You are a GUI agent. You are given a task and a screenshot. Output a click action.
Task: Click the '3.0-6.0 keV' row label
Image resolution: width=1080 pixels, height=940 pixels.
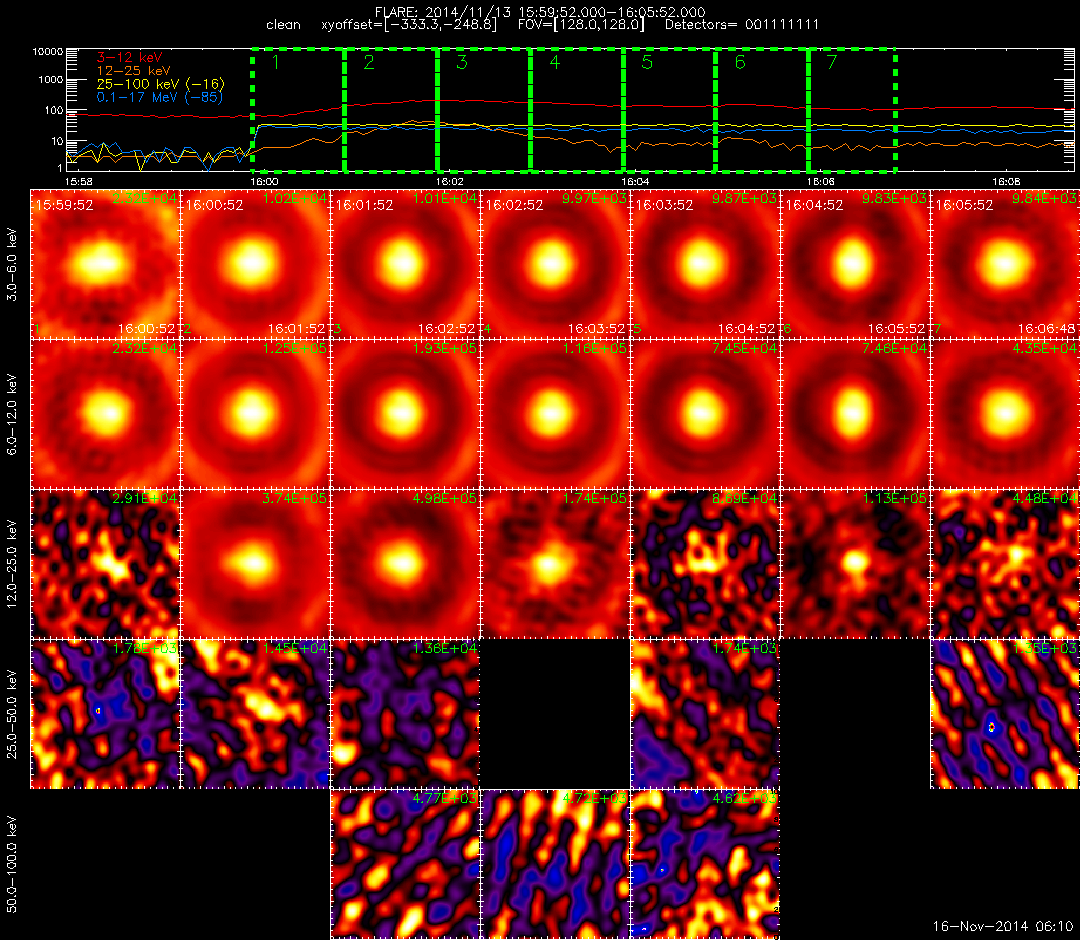[x=12, y=264]
